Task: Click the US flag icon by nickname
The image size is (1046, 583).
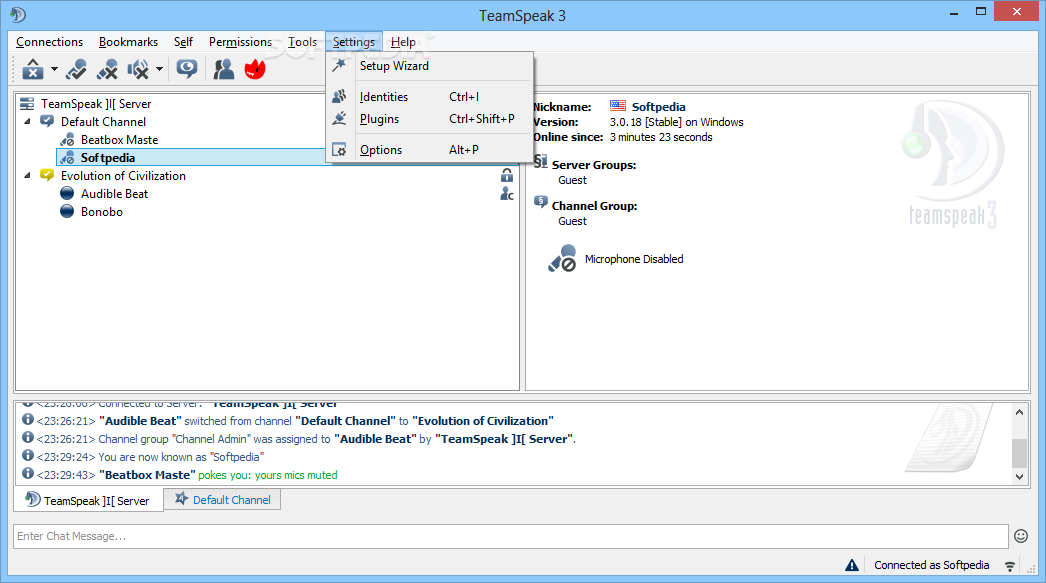Action: tap(618, 105)
